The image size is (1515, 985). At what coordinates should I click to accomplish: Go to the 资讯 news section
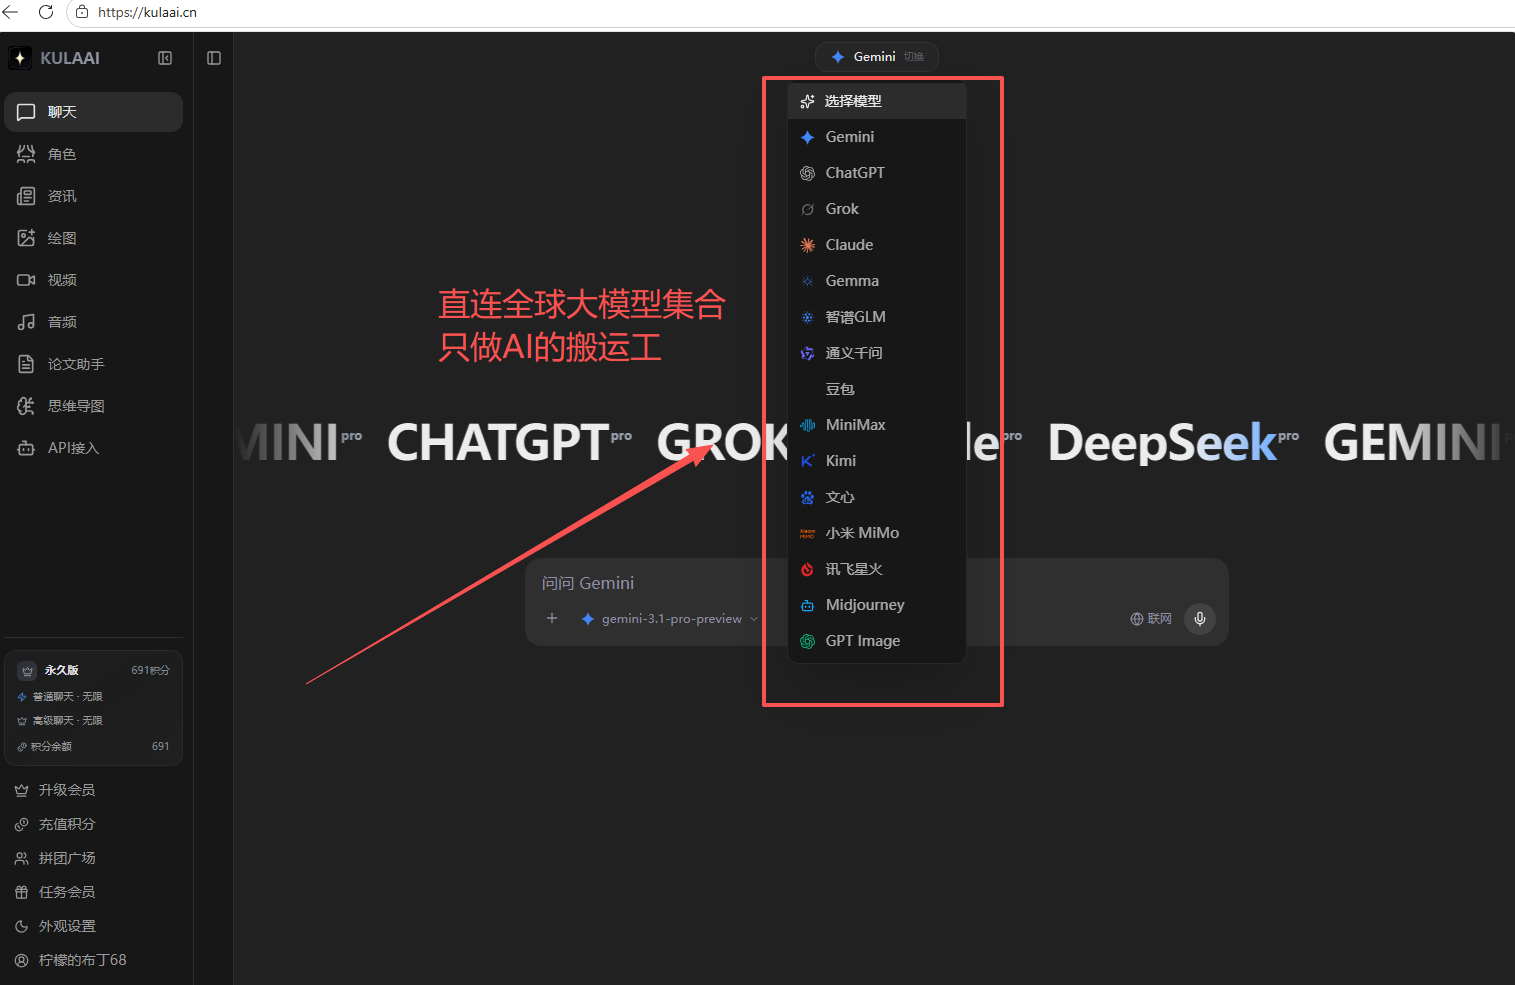pyautogui.click(x=93, y=196)
